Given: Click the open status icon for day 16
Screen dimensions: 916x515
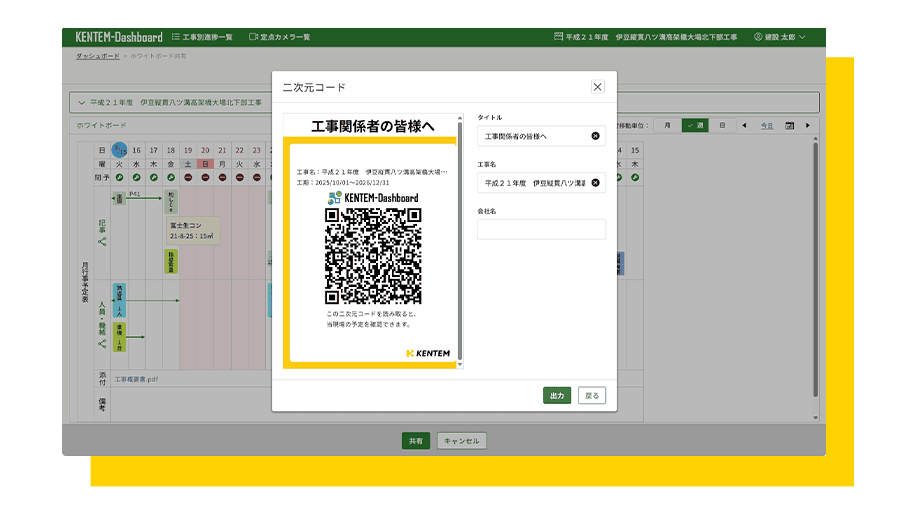Looking at the screenshot, I should pos(137,178).
